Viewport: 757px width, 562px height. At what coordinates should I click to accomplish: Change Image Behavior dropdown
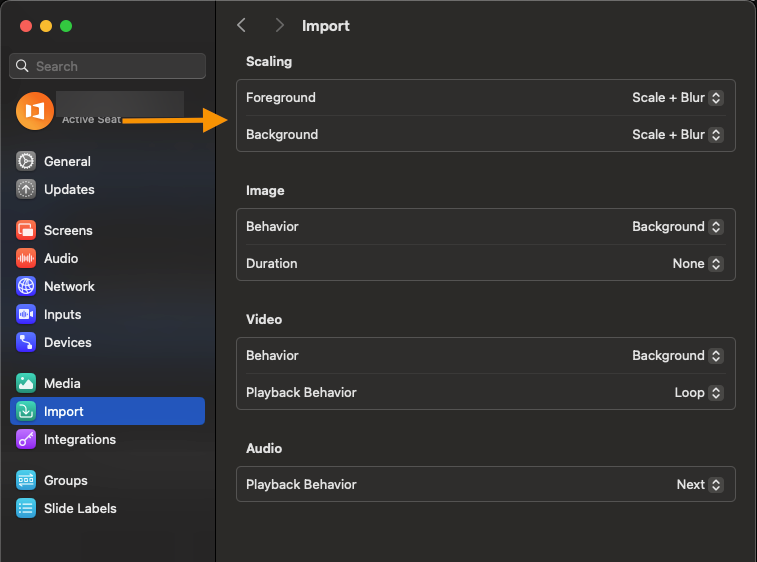click(677, 226)
